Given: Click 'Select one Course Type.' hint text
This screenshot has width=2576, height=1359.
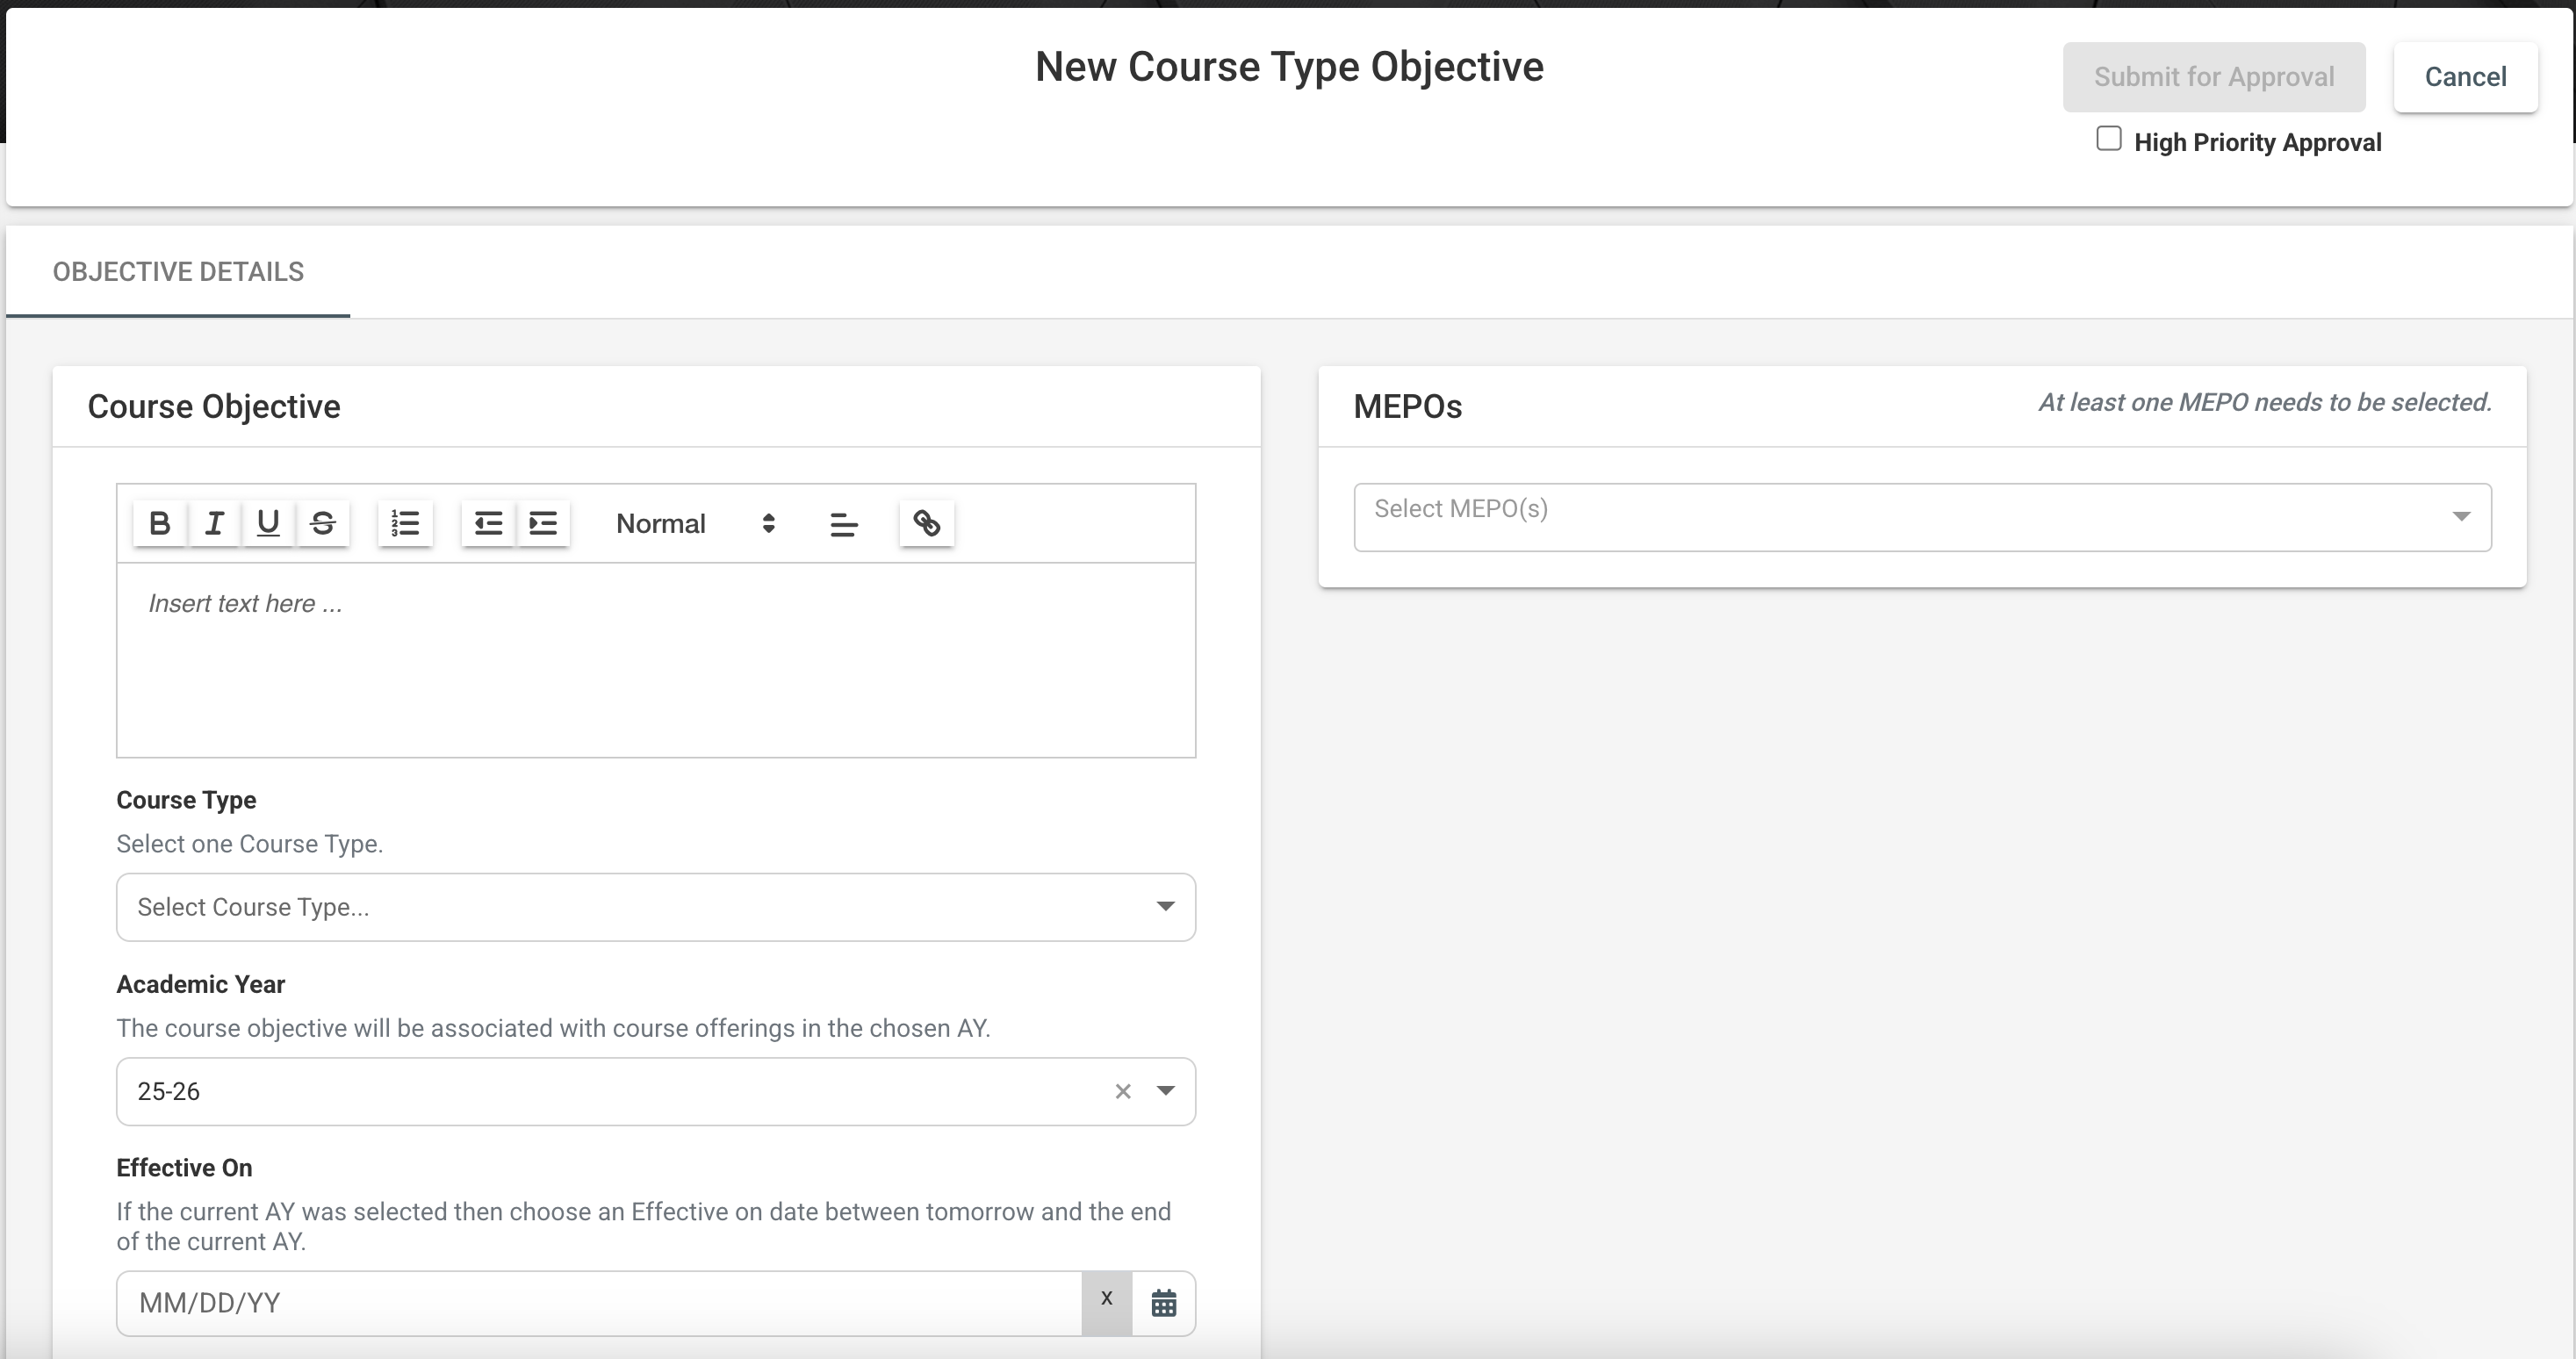Looking at the screenshot, I should [x=250, y=844].
